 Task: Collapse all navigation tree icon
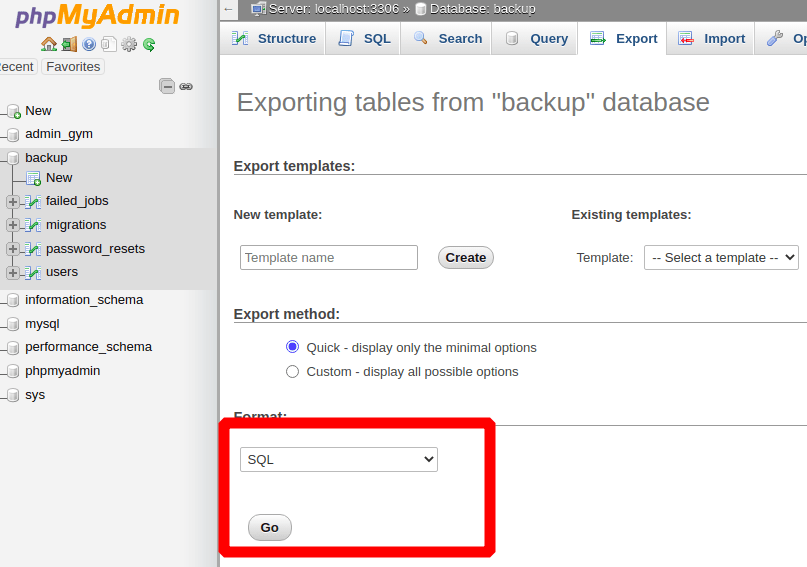tap(167, 86)
